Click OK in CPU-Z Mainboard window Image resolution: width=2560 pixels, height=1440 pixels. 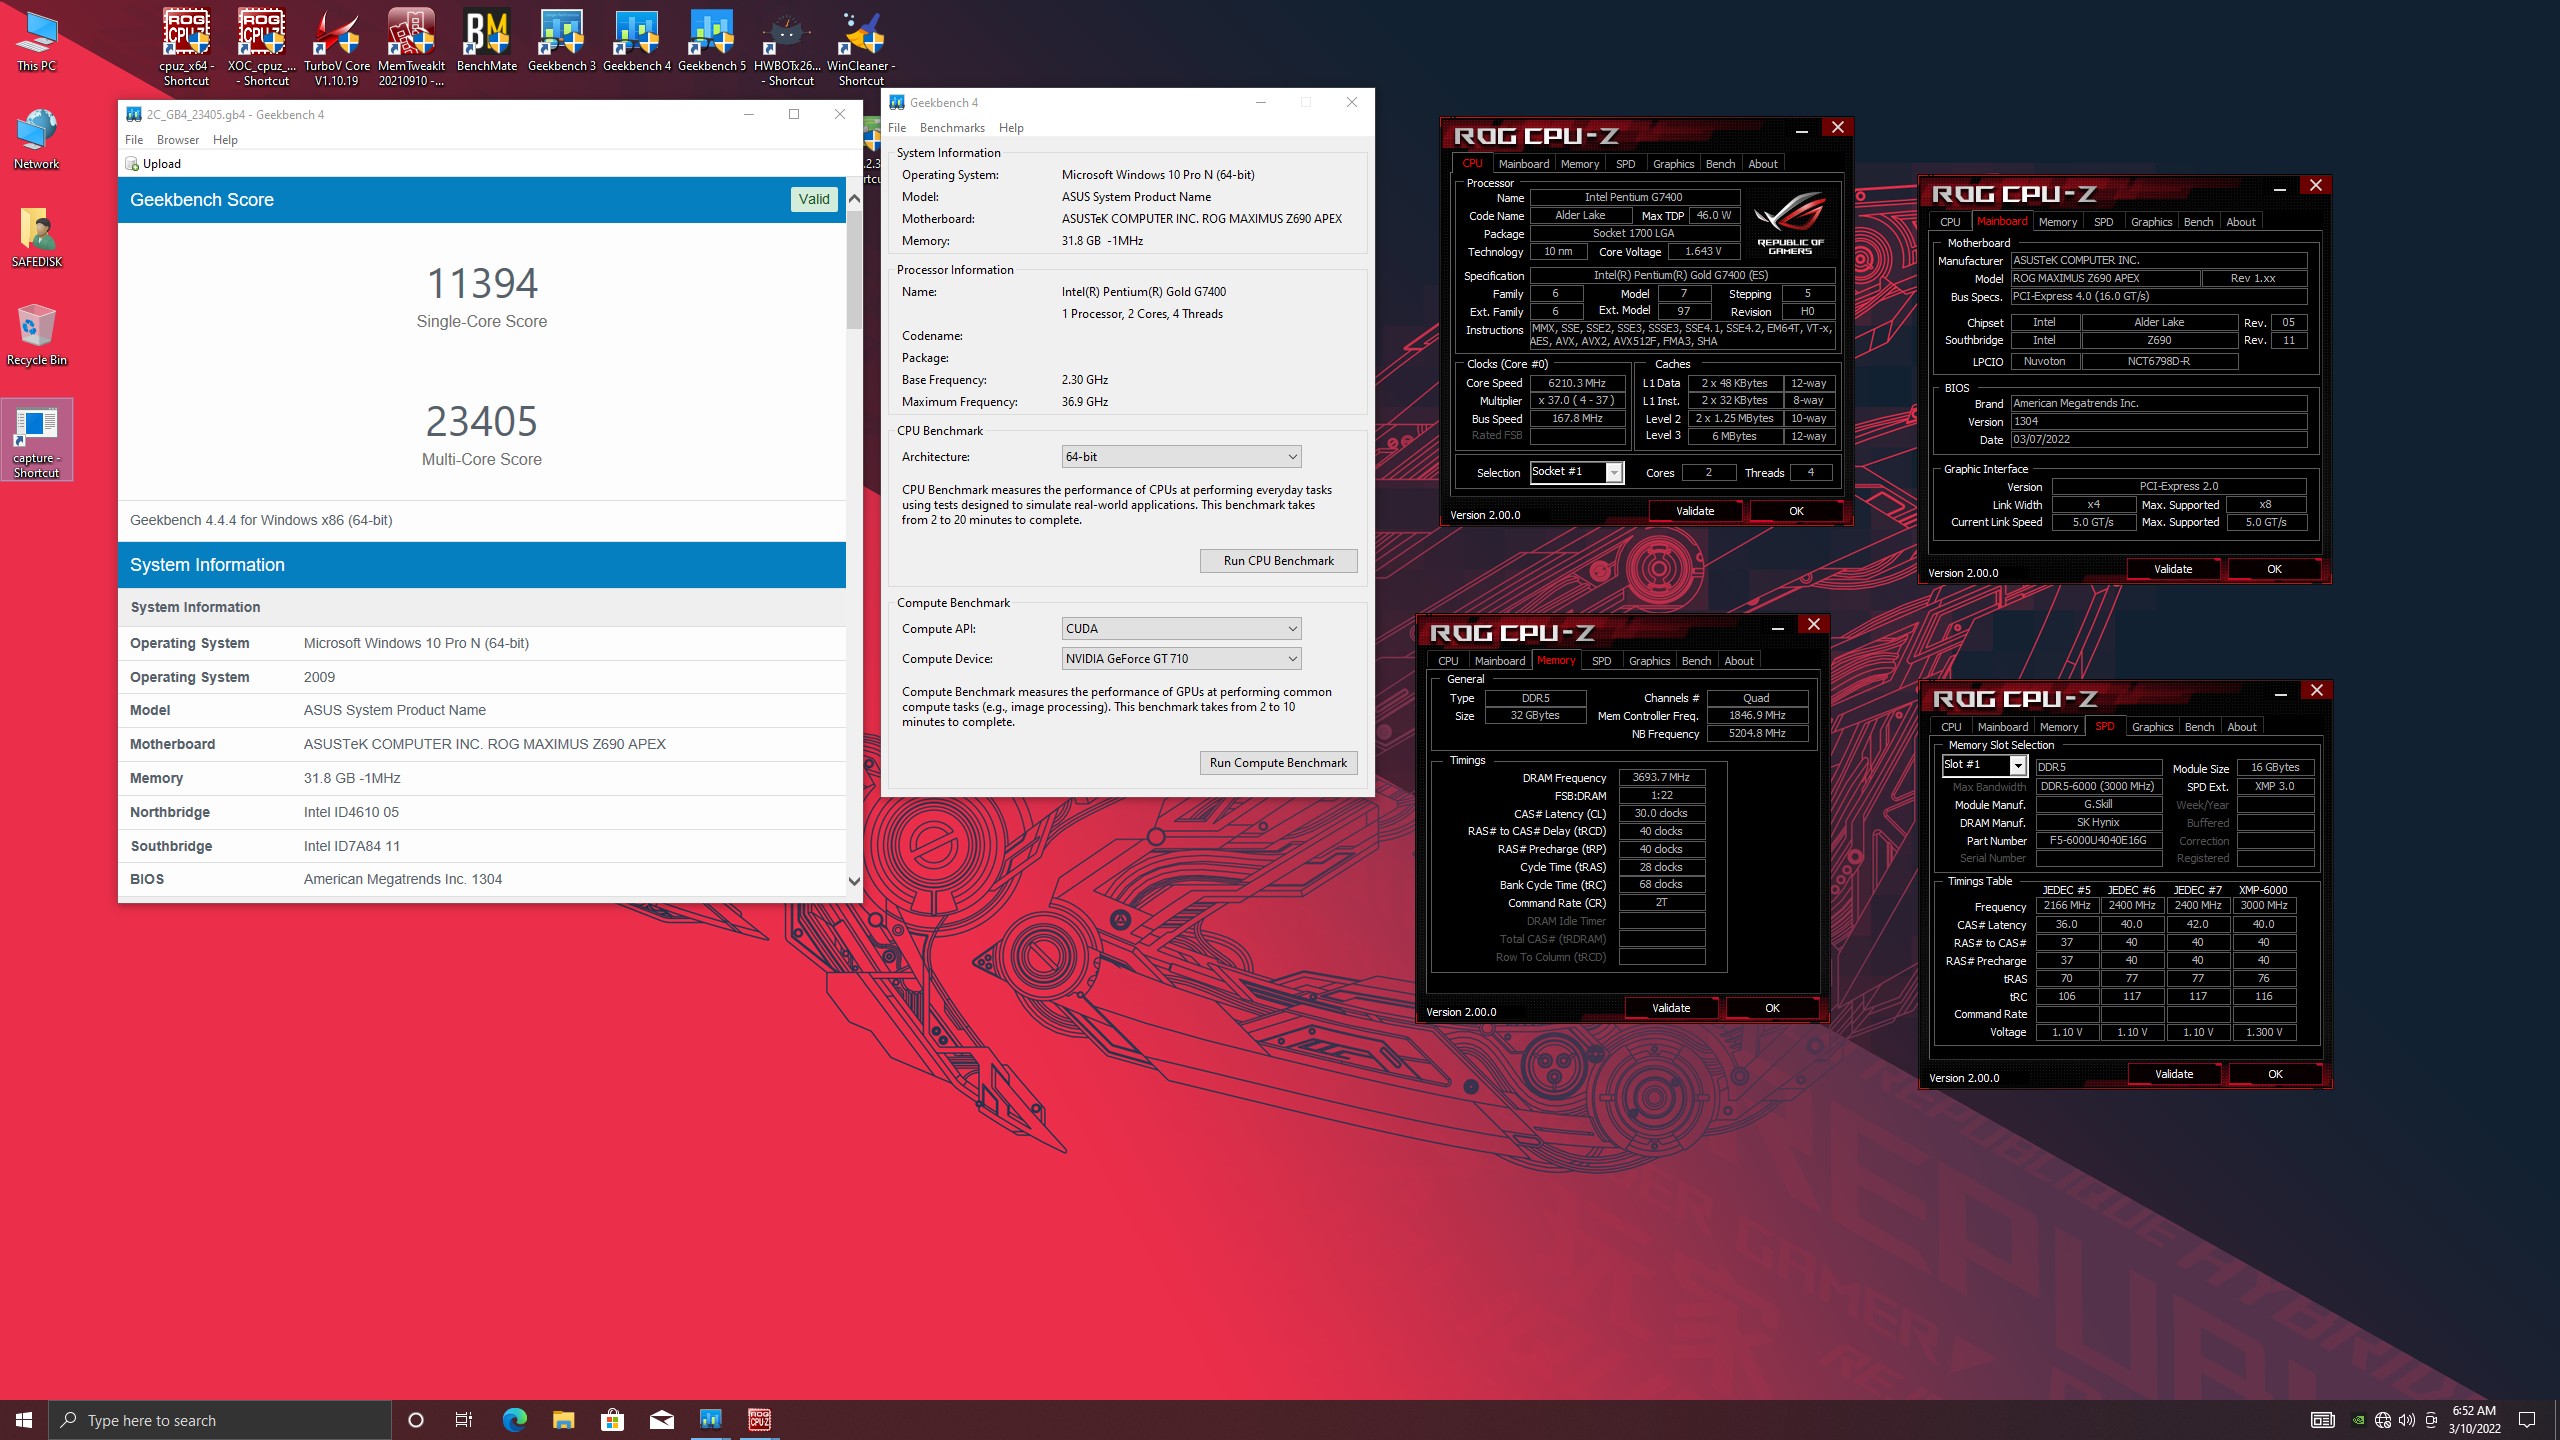tap(2274, 569)
